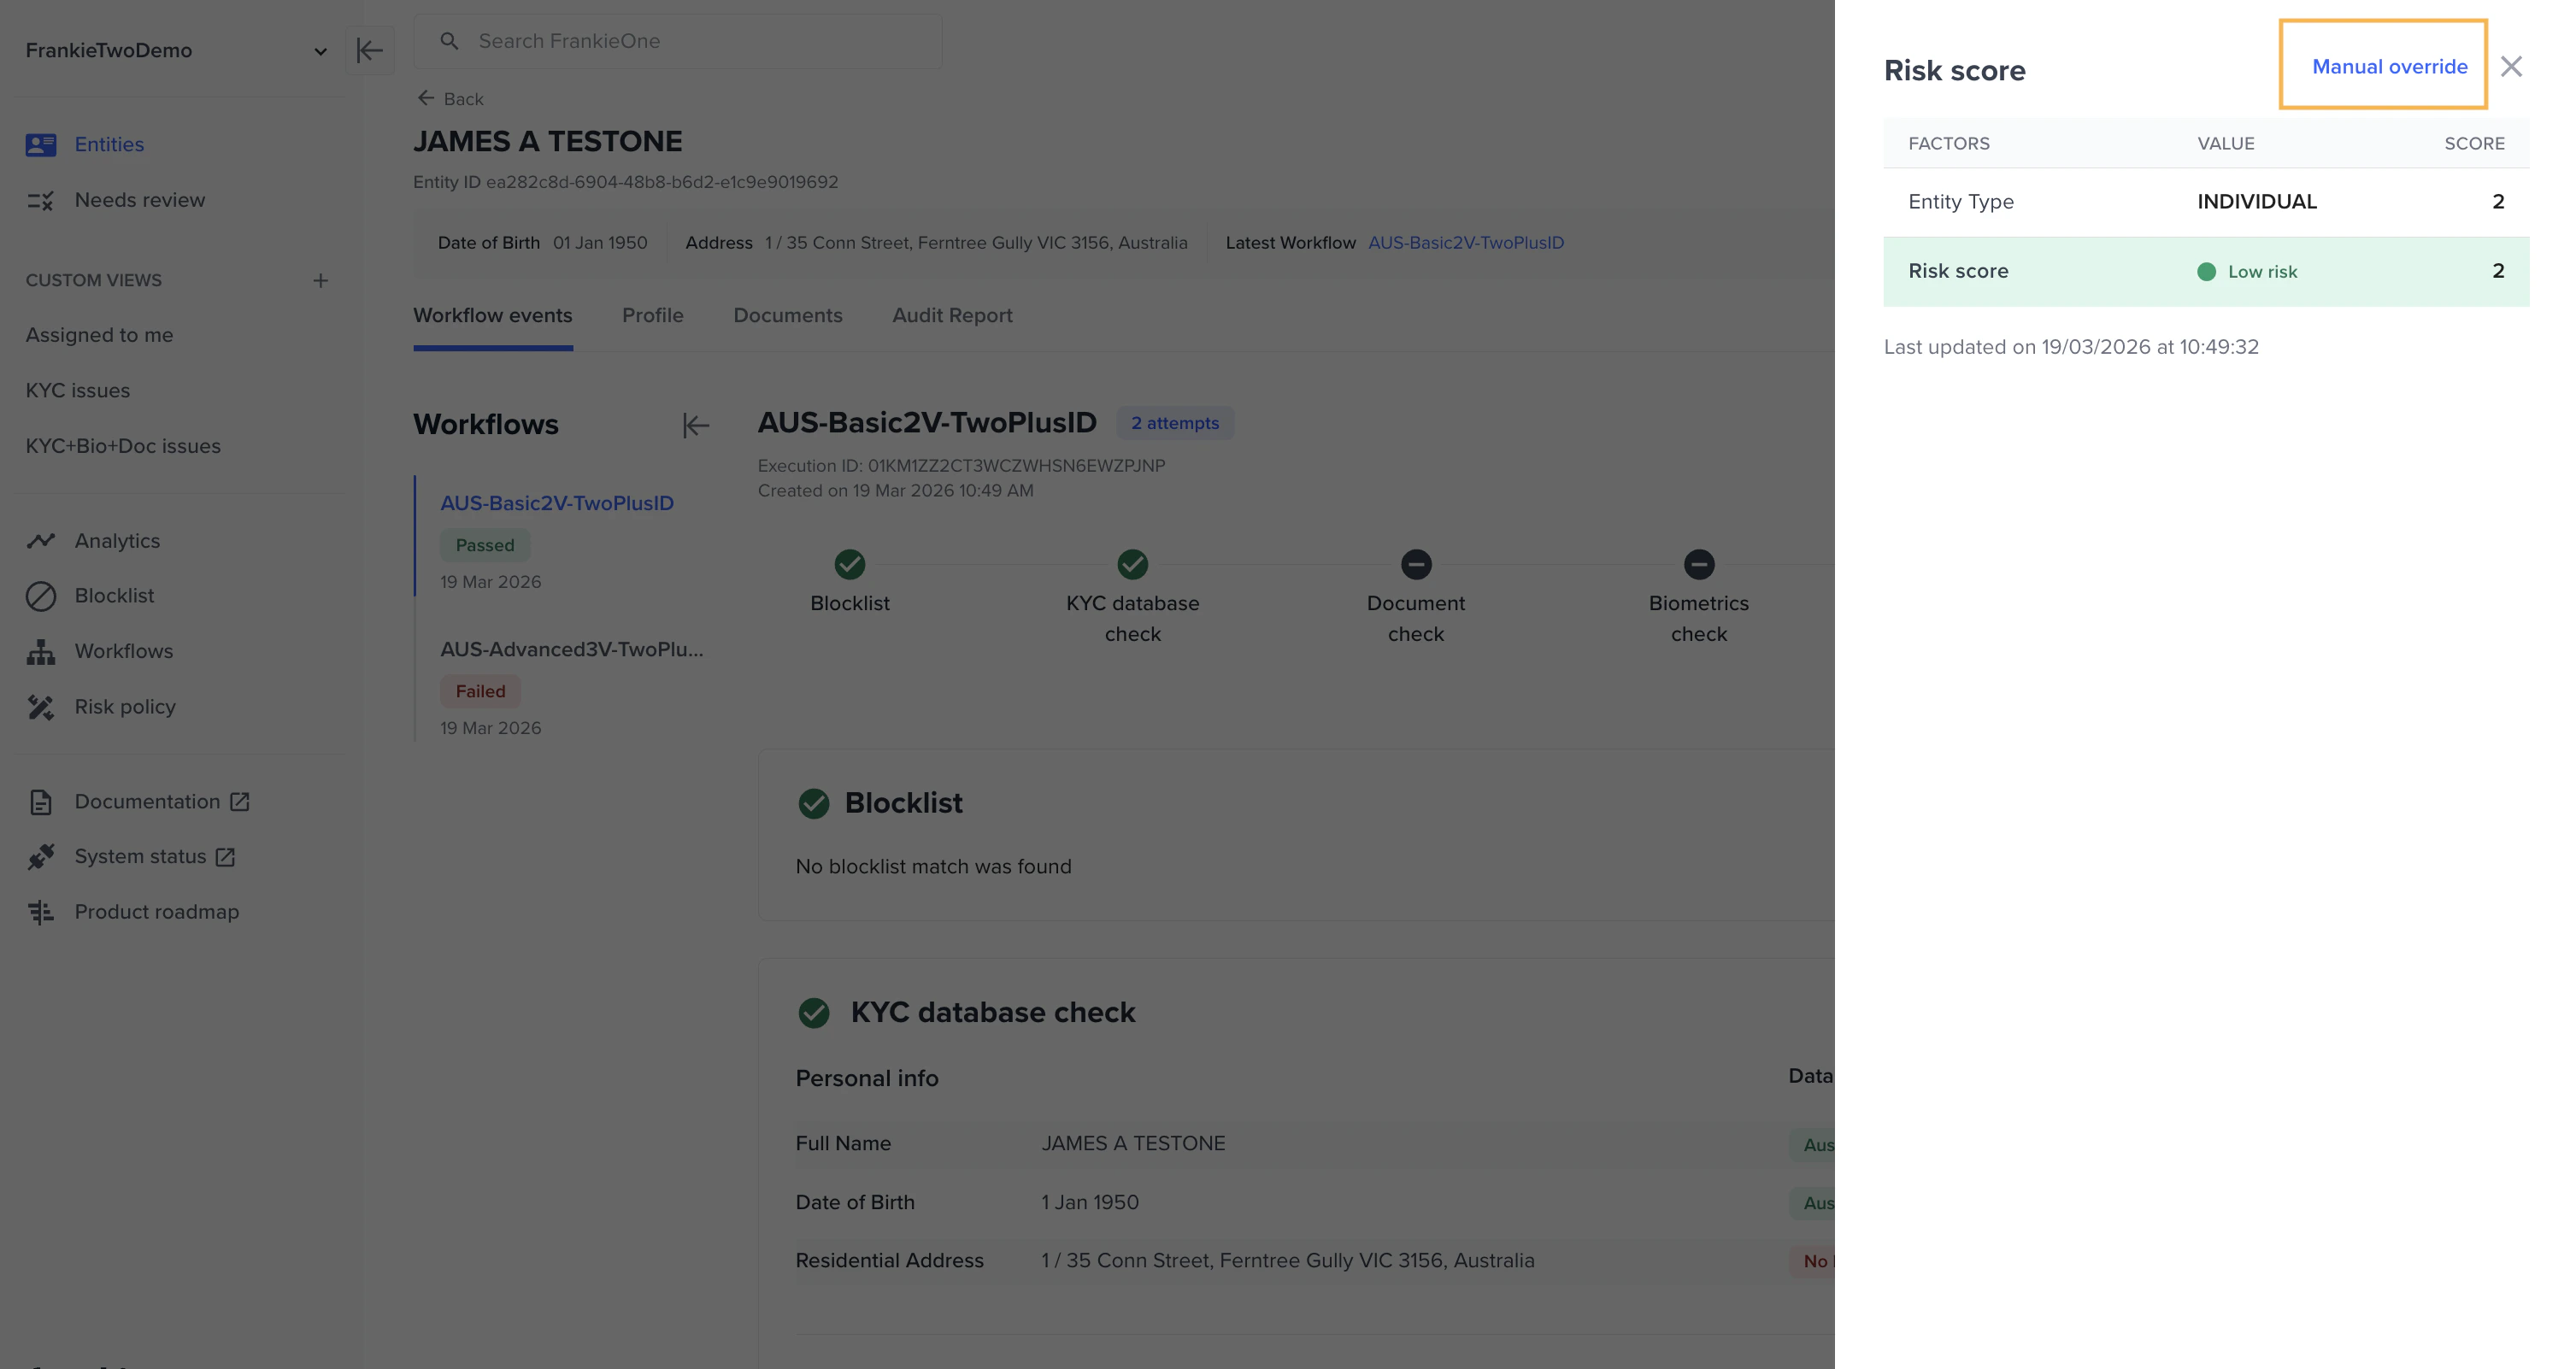Open the AUS-Basic2V-TwoPlusID latest workflow link
This screenshot has height=1369, width=2576.
1465,243
